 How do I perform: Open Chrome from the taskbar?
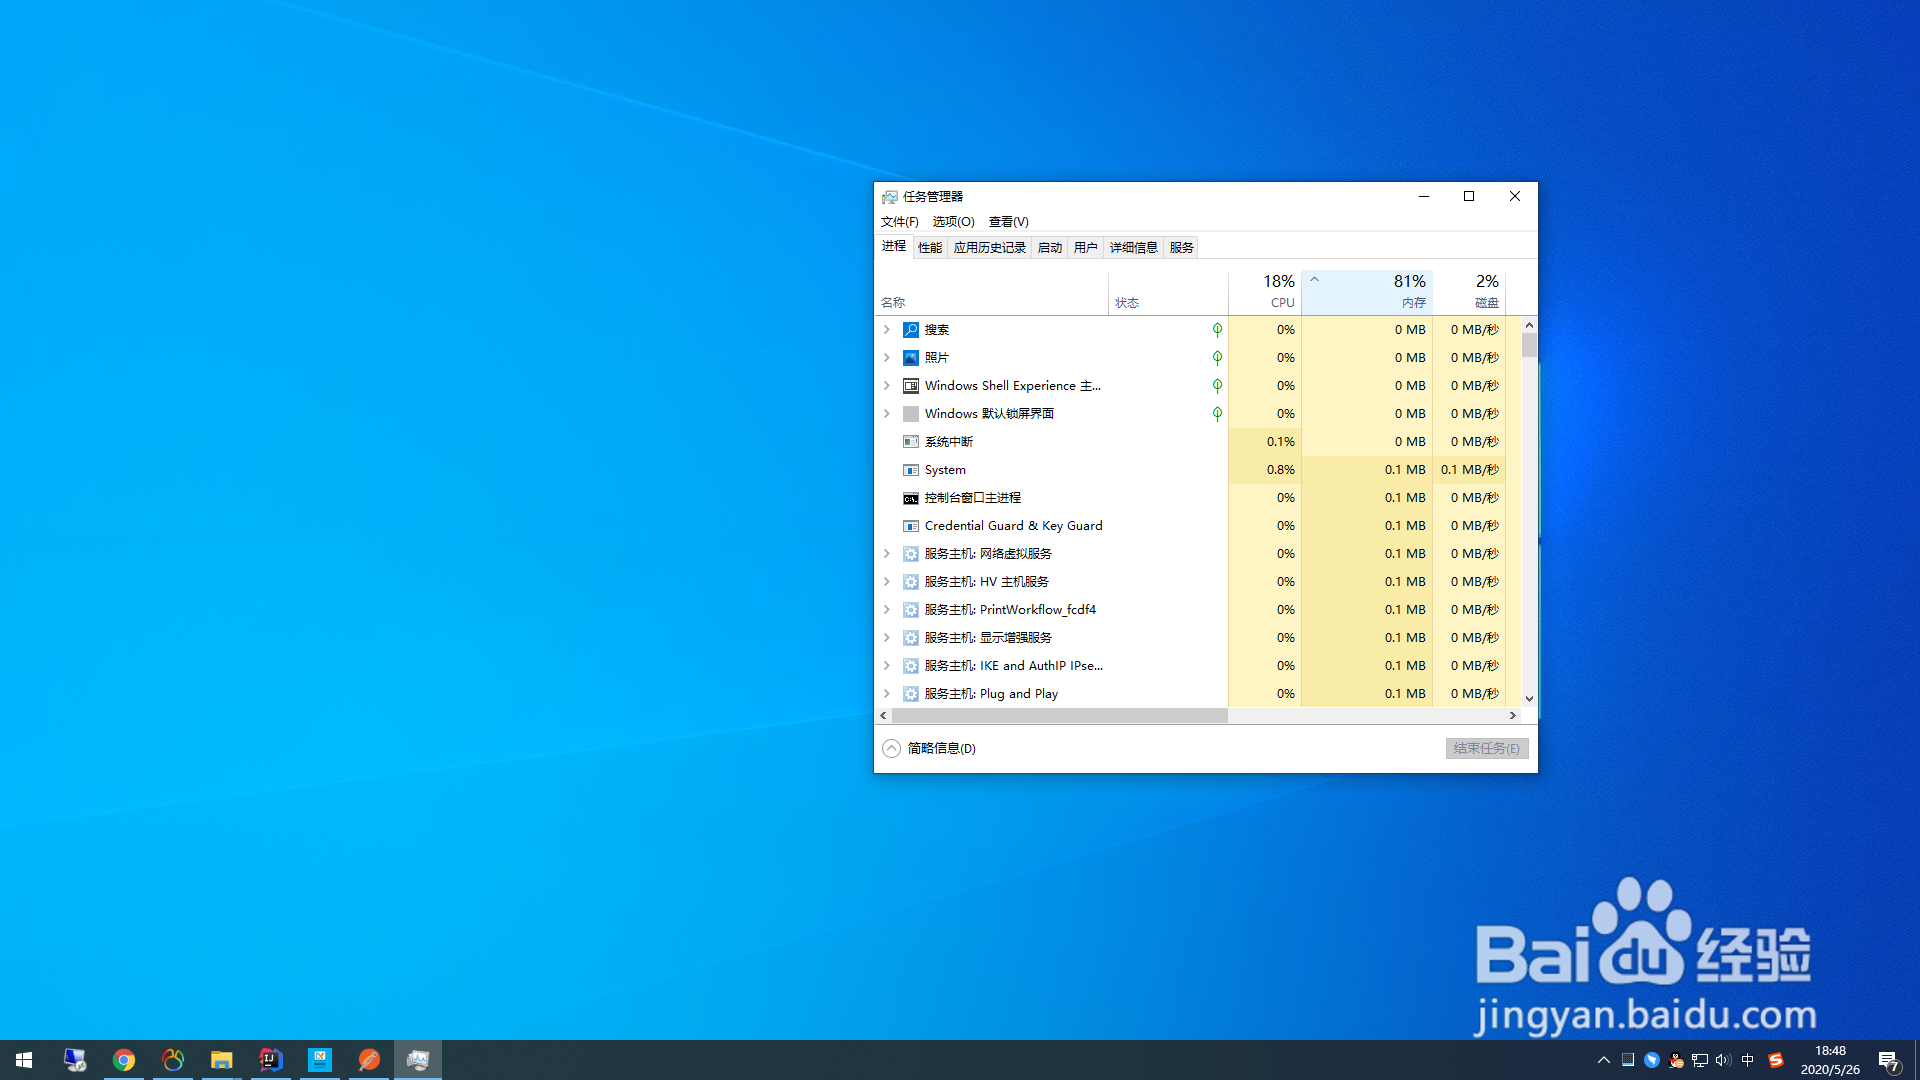coord(124,1060)
